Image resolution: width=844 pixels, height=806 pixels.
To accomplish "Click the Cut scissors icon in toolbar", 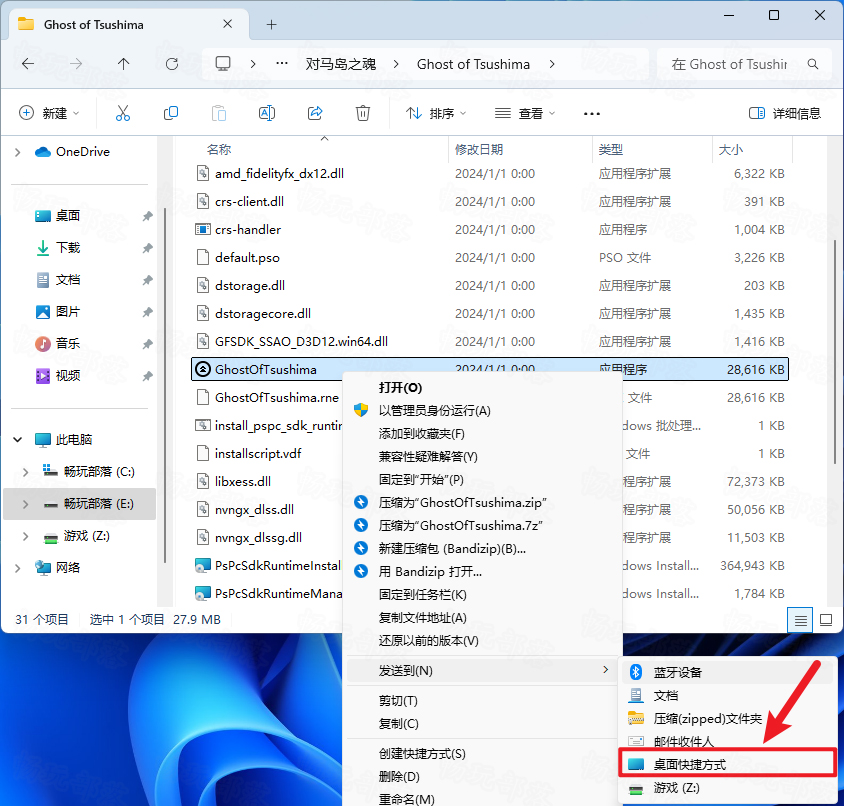I will point(123,113).
